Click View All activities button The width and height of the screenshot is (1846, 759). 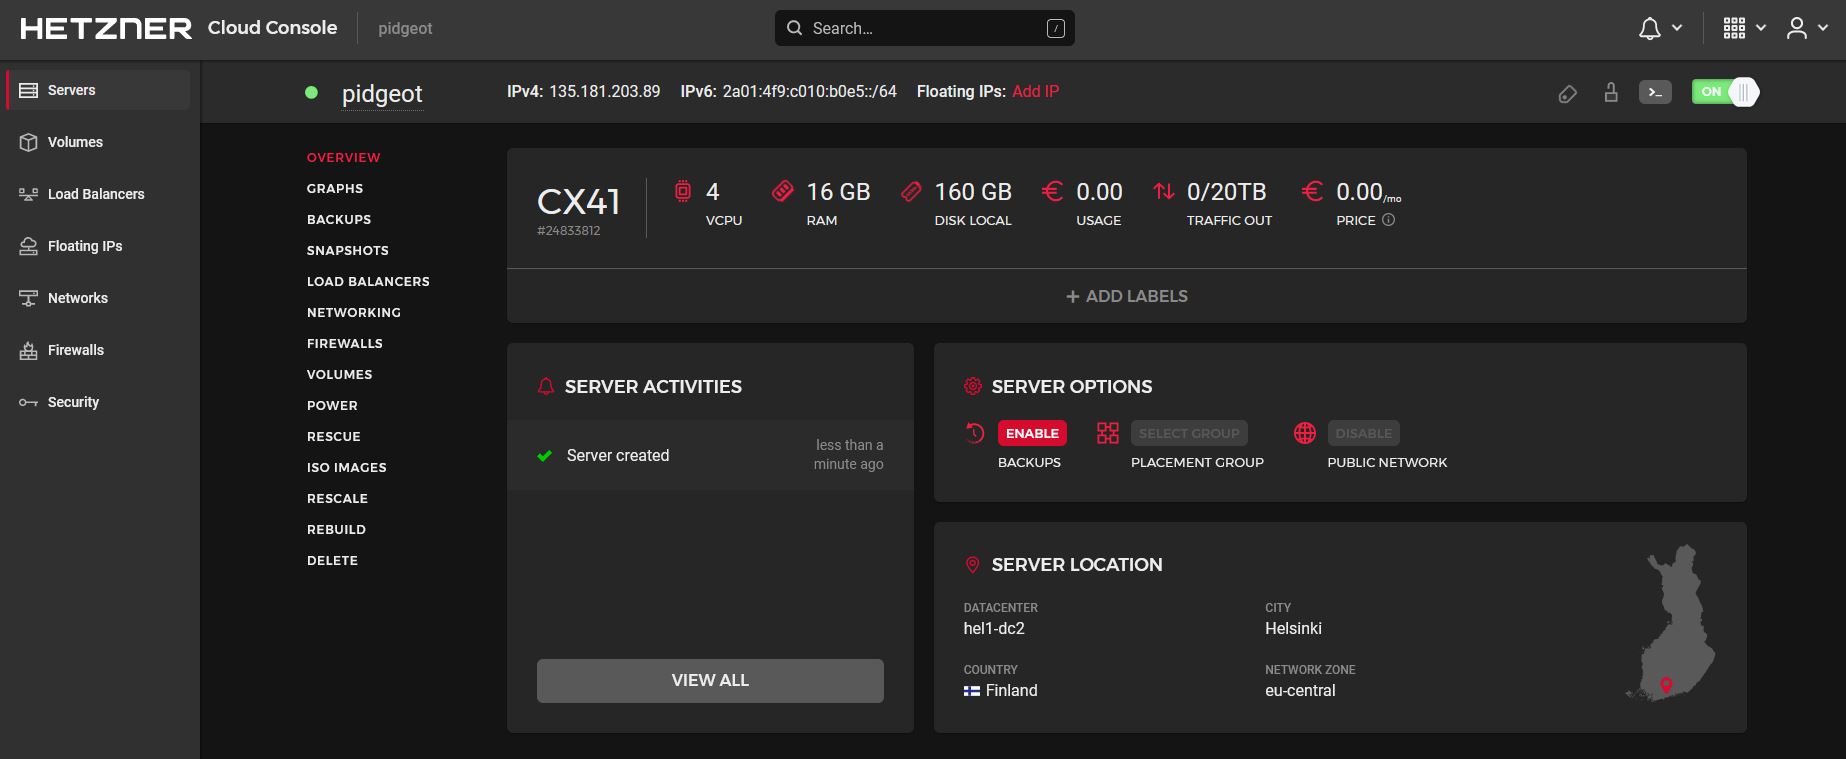[710, 680]
